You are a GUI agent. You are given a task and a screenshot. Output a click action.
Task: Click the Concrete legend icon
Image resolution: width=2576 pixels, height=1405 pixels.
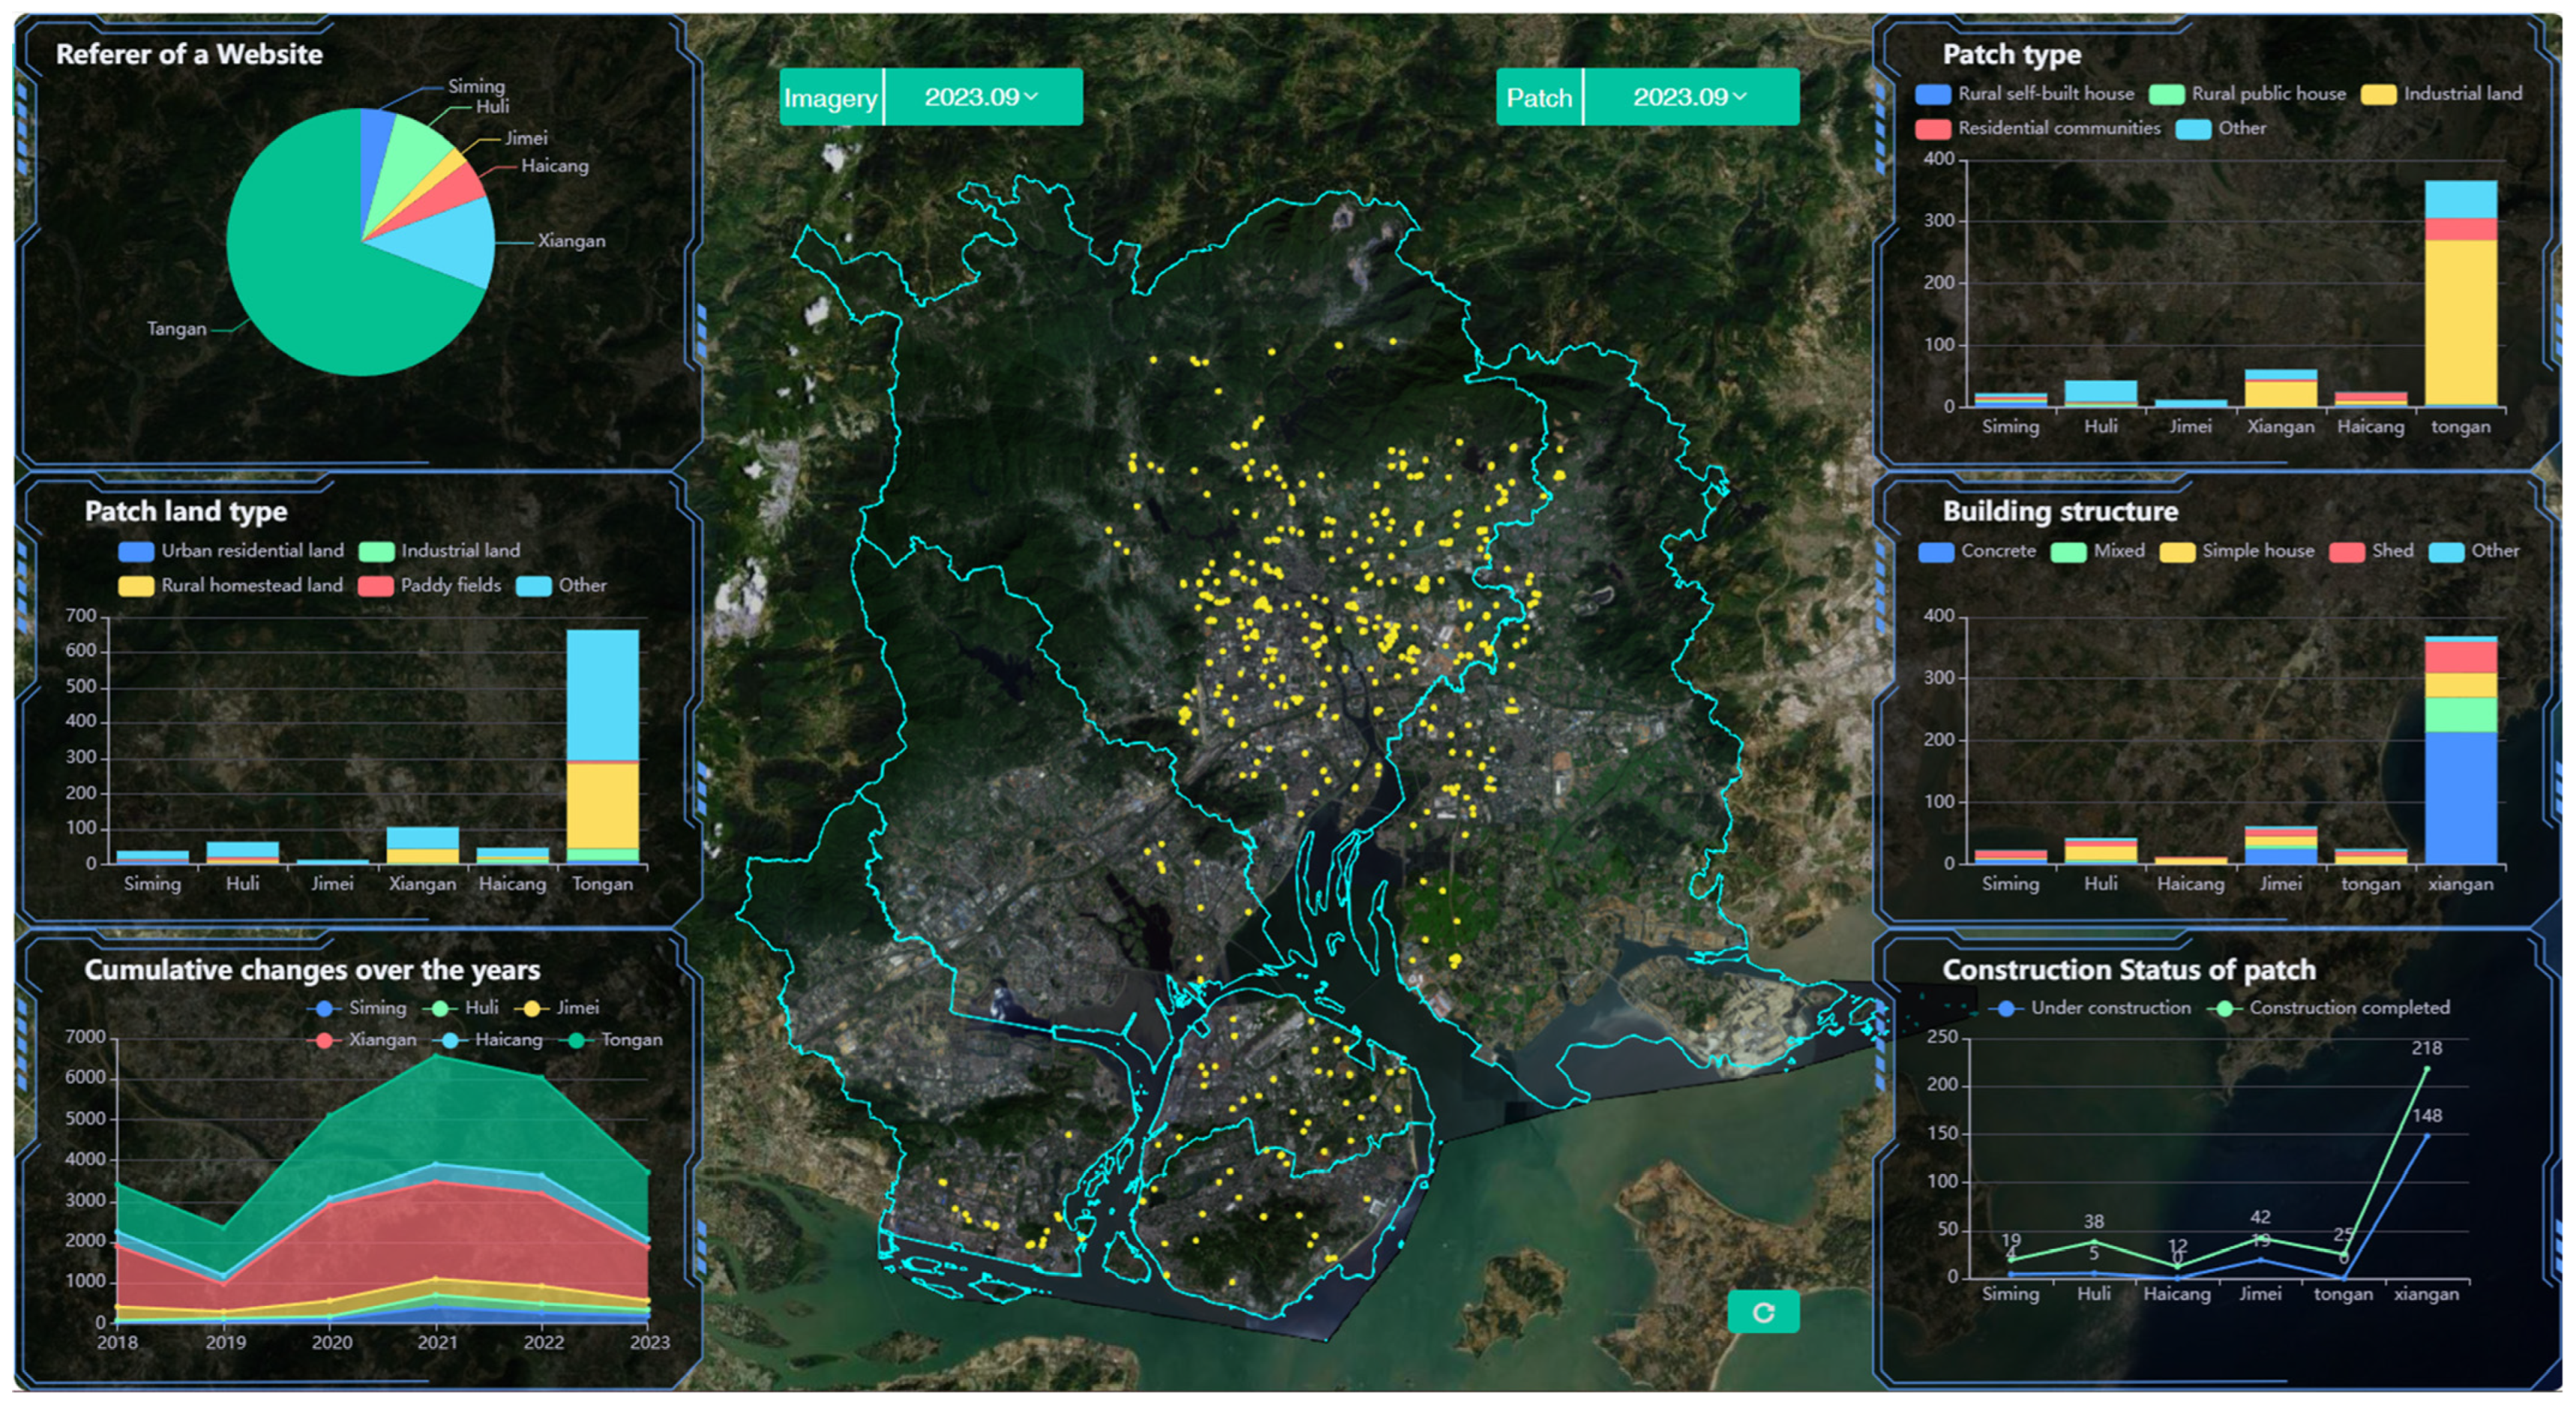[x=1936, y=552]
